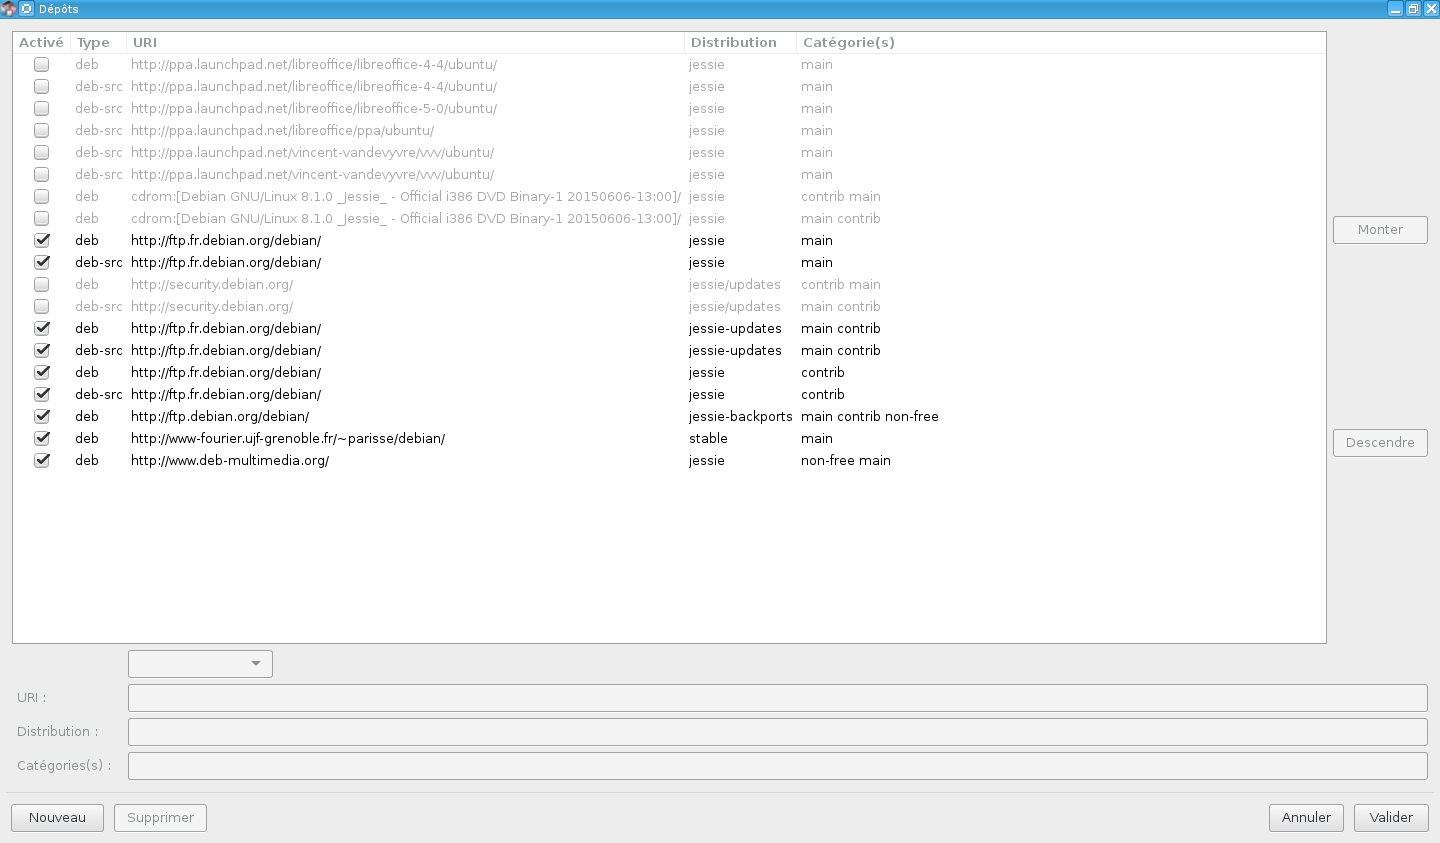Enable the libreoffice-5-0 PPA checkbox
The width and height of the screenshot is (1440, 843).
click(x=42, y=109)
